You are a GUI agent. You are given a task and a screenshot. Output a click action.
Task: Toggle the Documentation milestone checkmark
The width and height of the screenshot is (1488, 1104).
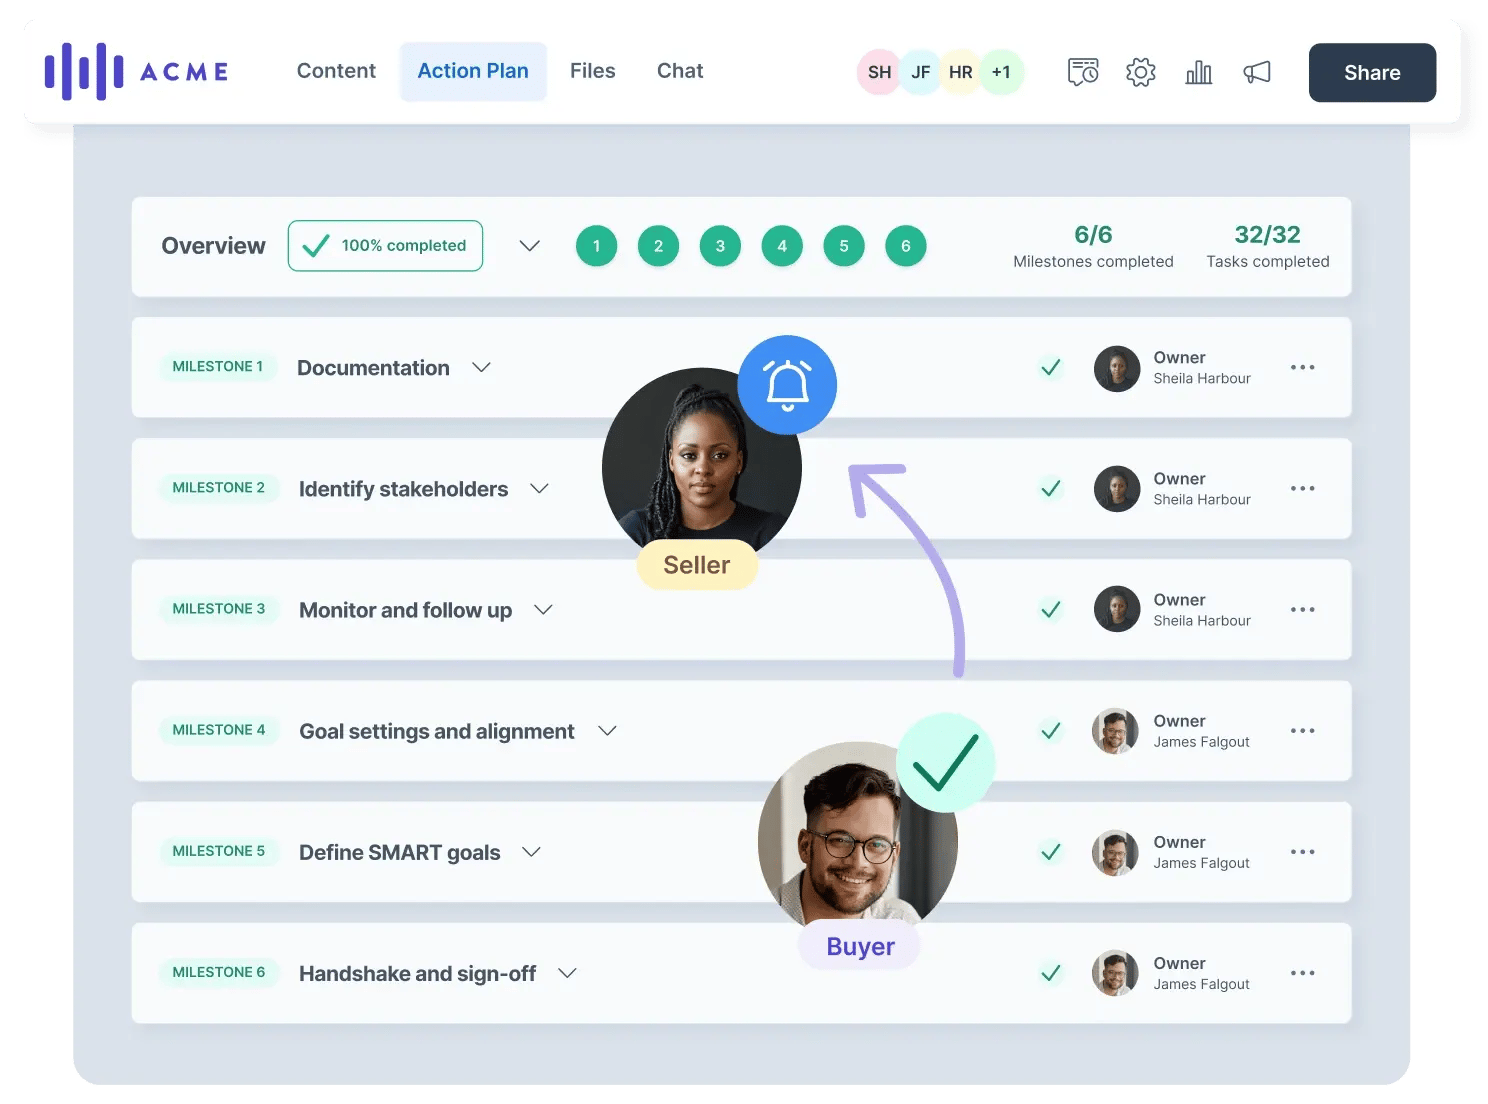(x=1050, y=367)
